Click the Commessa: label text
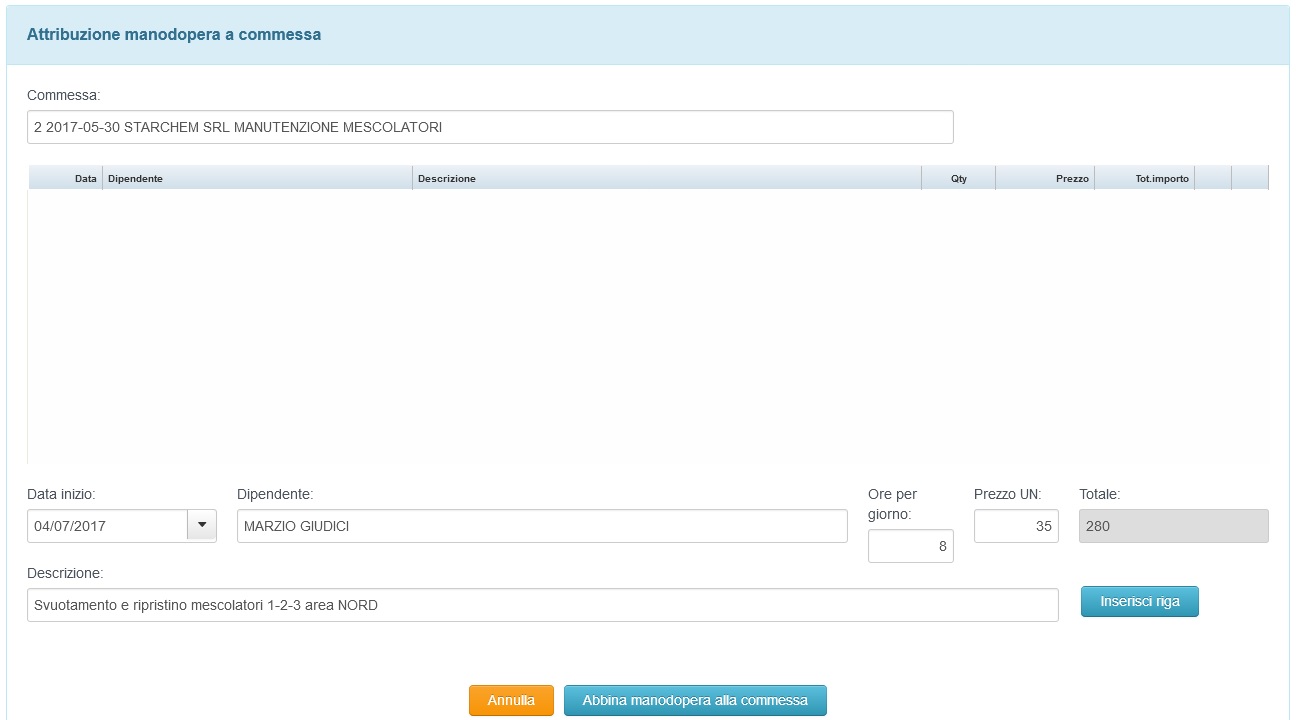The height and width of the screenshot is (720, 1300). pos(64,95)
